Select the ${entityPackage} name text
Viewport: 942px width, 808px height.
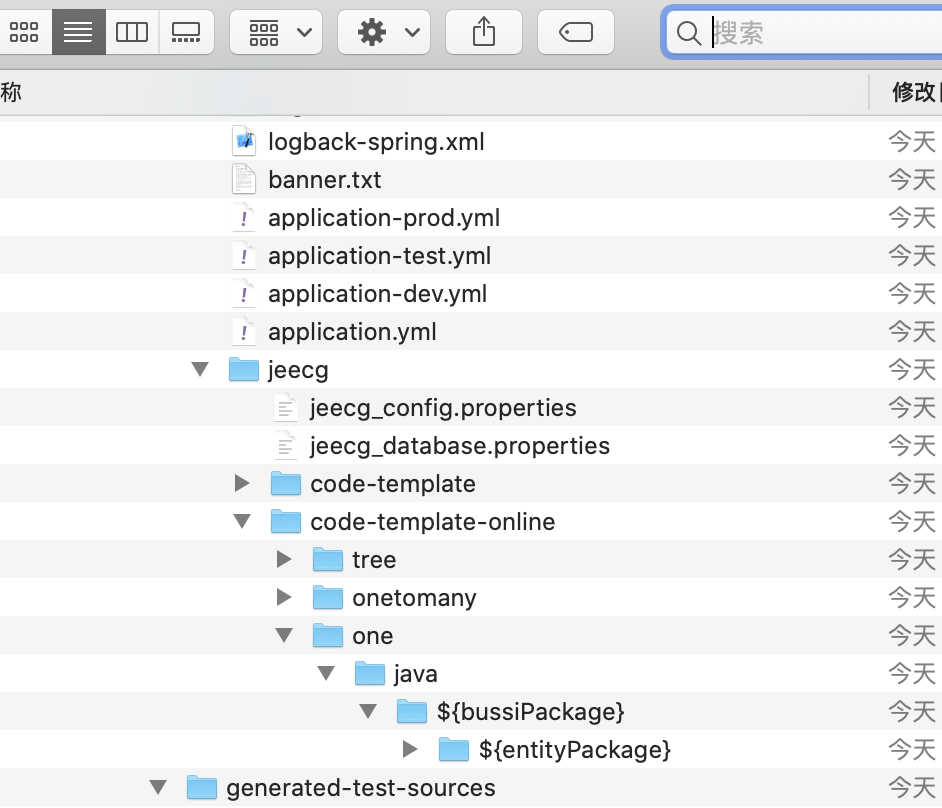click(574, 750)
